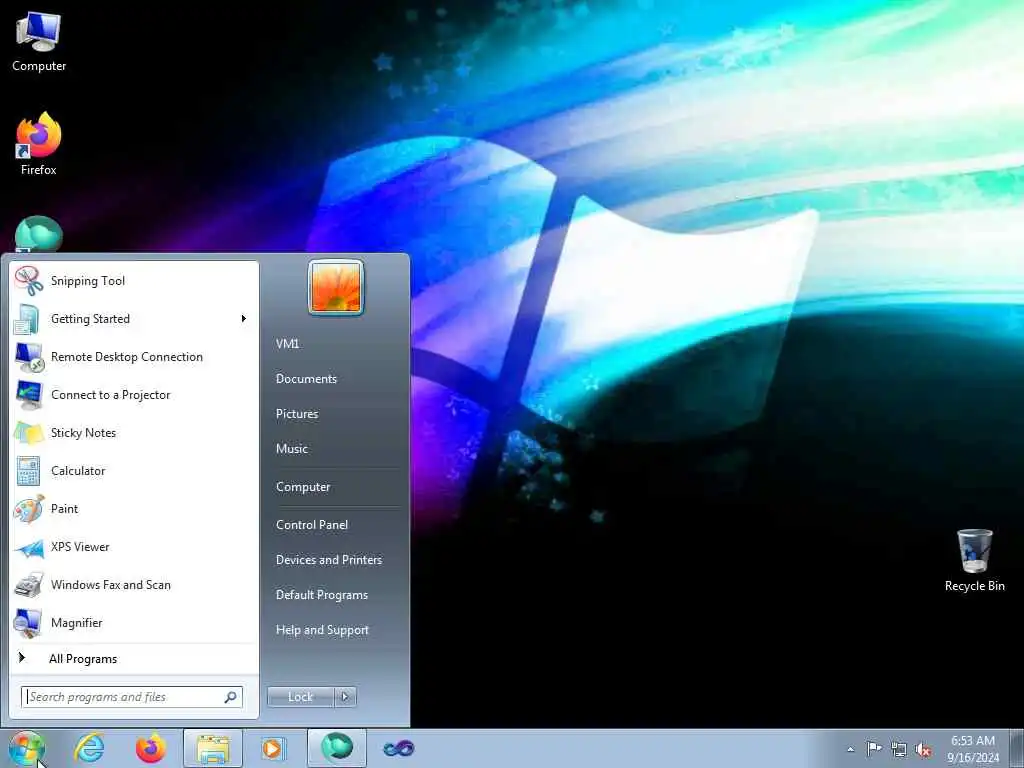The image size is (1024, 768).
Task: Open the Magnifier icon
Action: [x=29, y=623]
